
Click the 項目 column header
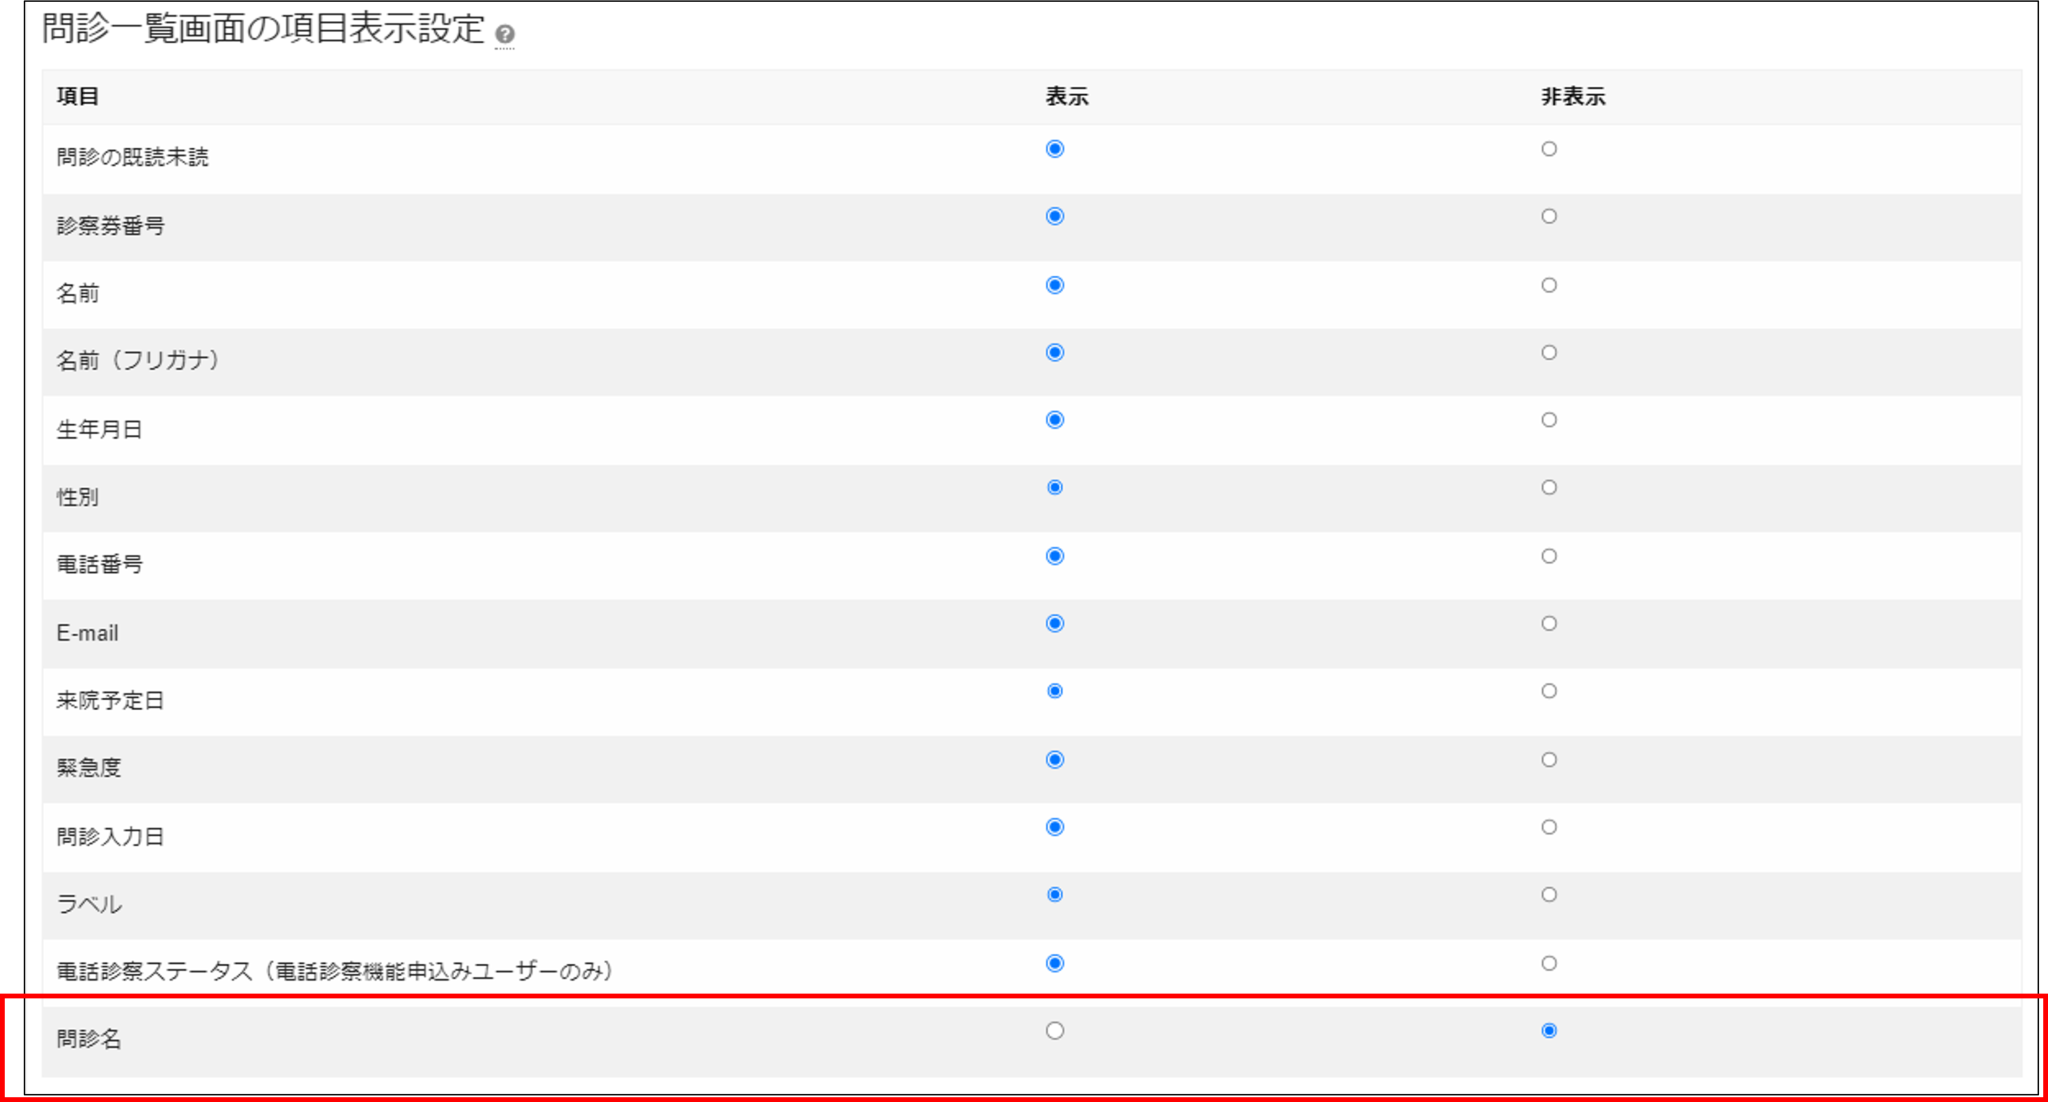tap(78, 97)
